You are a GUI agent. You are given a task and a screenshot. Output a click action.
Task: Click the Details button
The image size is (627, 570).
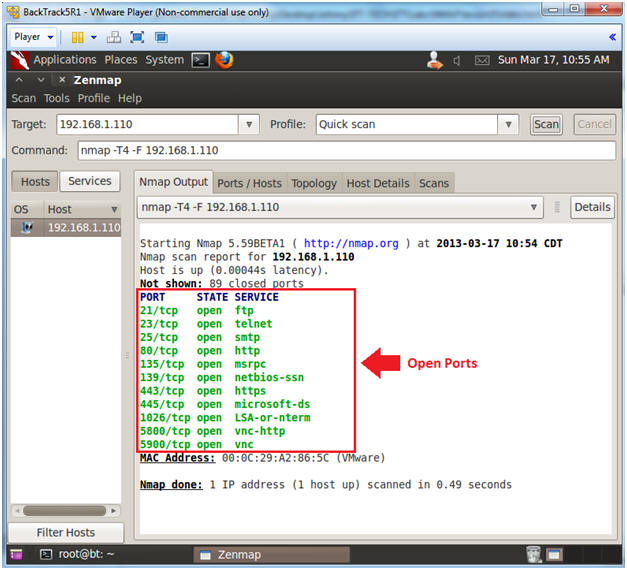pos(592,208)
